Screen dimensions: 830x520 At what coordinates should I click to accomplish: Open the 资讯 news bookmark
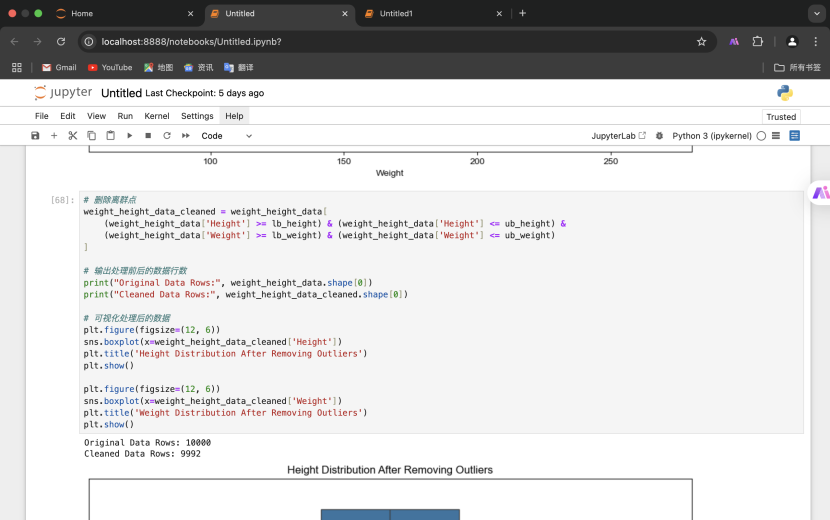[199, 67]
